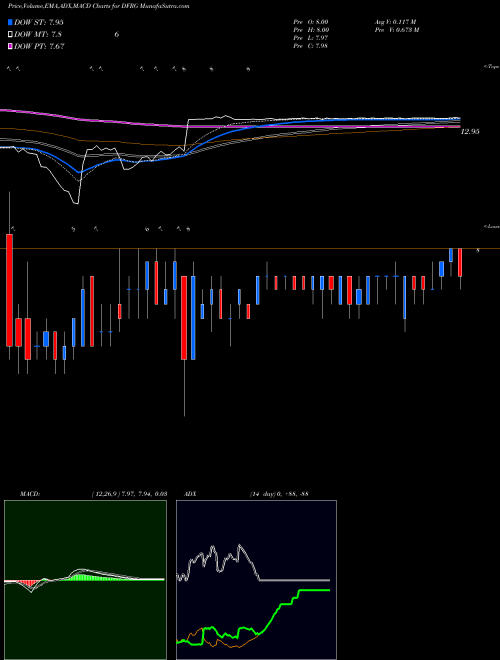The width and height of the screenshot is (500, 660).
Task: Click the orange horizontal price level line
Action: (250, 249)
